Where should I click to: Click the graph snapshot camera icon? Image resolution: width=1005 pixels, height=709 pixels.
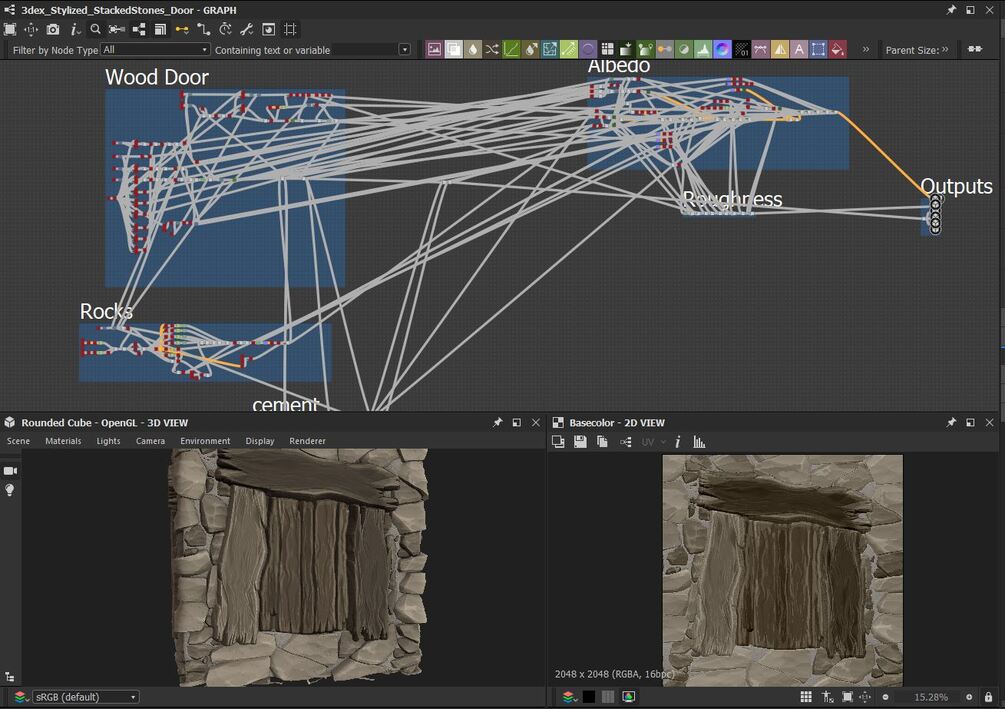click(x=53, y=30)
